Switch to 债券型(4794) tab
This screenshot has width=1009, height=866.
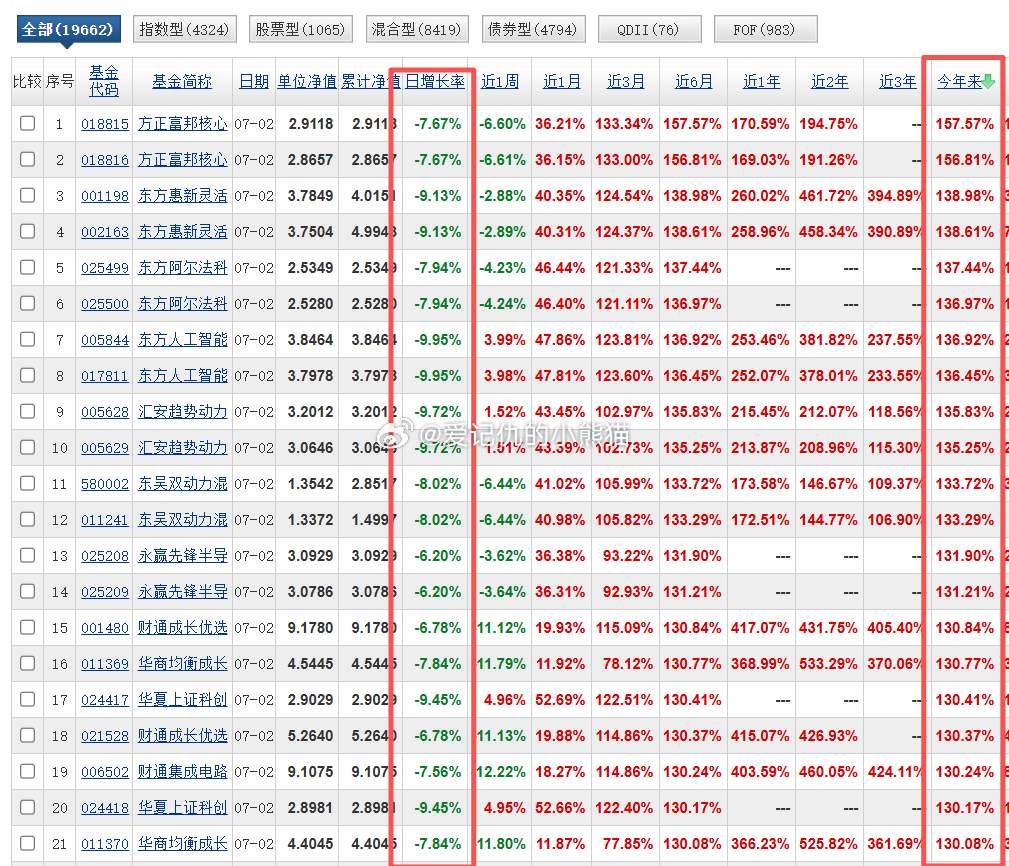533,30
